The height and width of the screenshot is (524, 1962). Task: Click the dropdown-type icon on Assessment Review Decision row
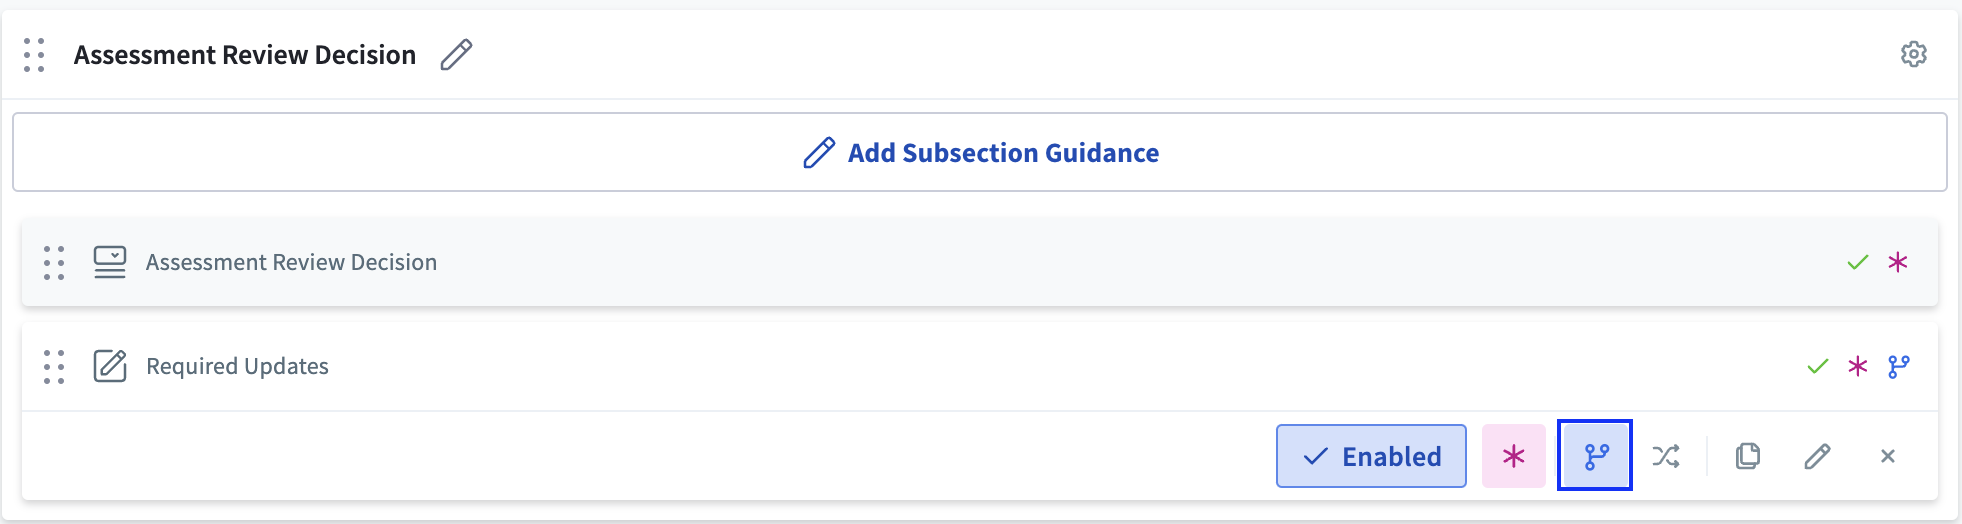tap(110, 262)
